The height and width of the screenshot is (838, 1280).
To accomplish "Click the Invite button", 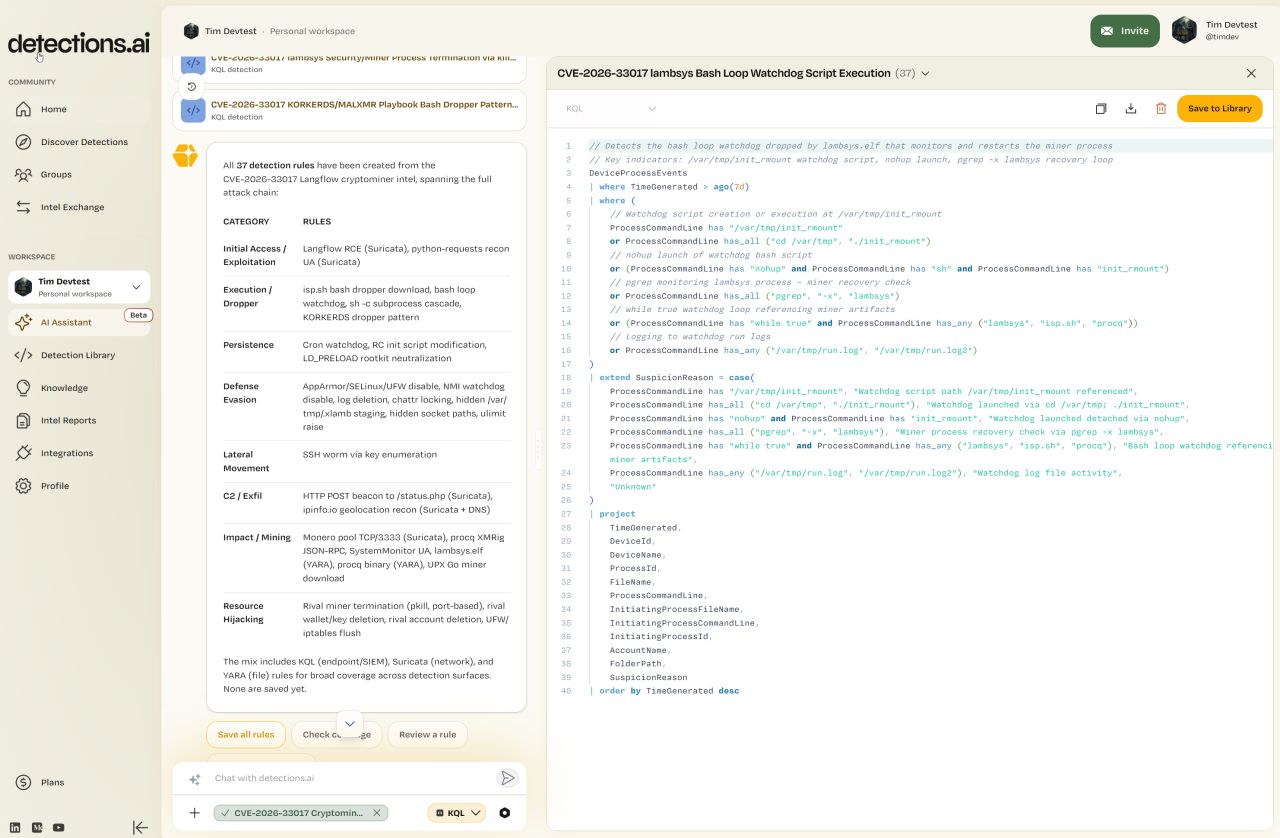I will 1125,31.
